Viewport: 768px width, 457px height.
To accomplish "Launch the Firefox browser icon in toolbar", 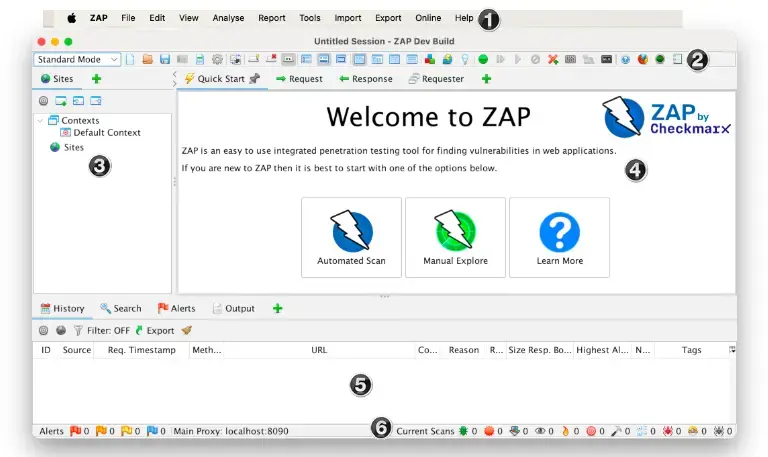I will click(643, 59).
